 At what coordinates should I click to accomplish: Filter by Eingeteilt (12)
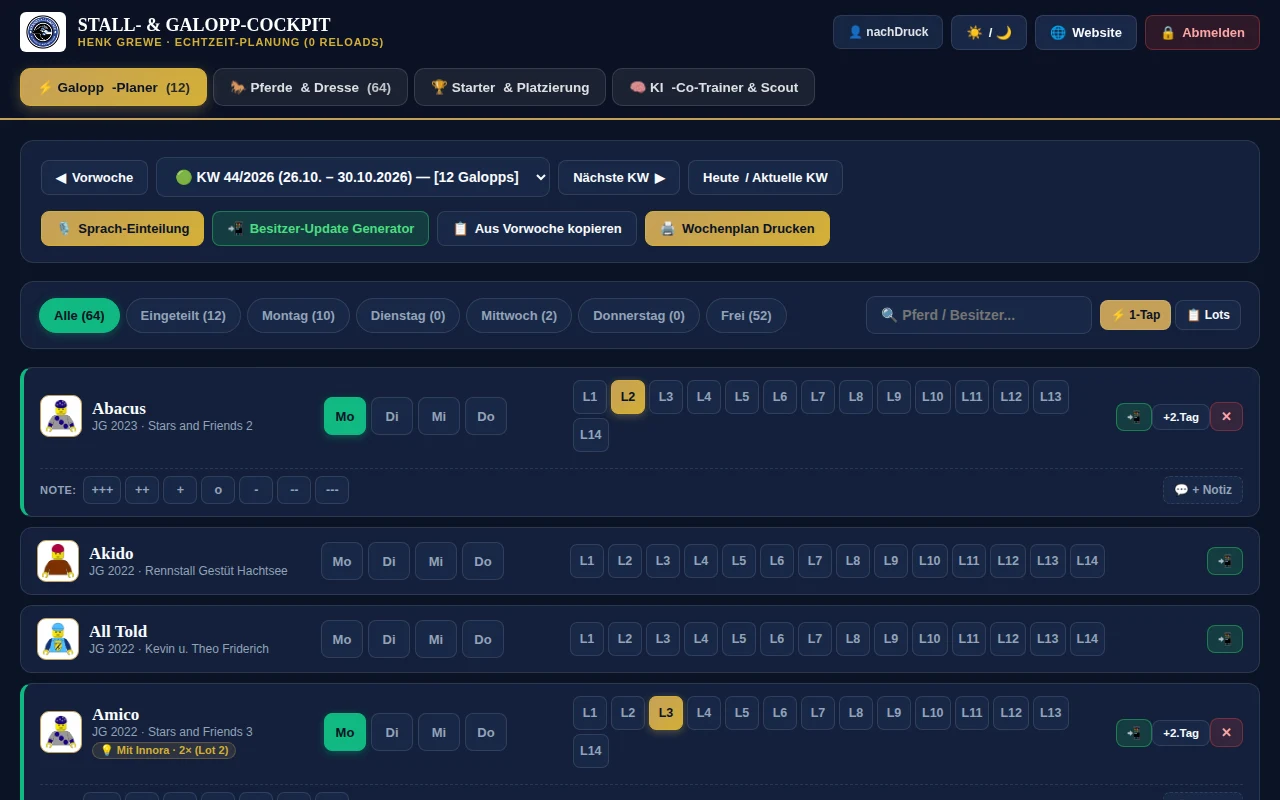pos(183,316)
